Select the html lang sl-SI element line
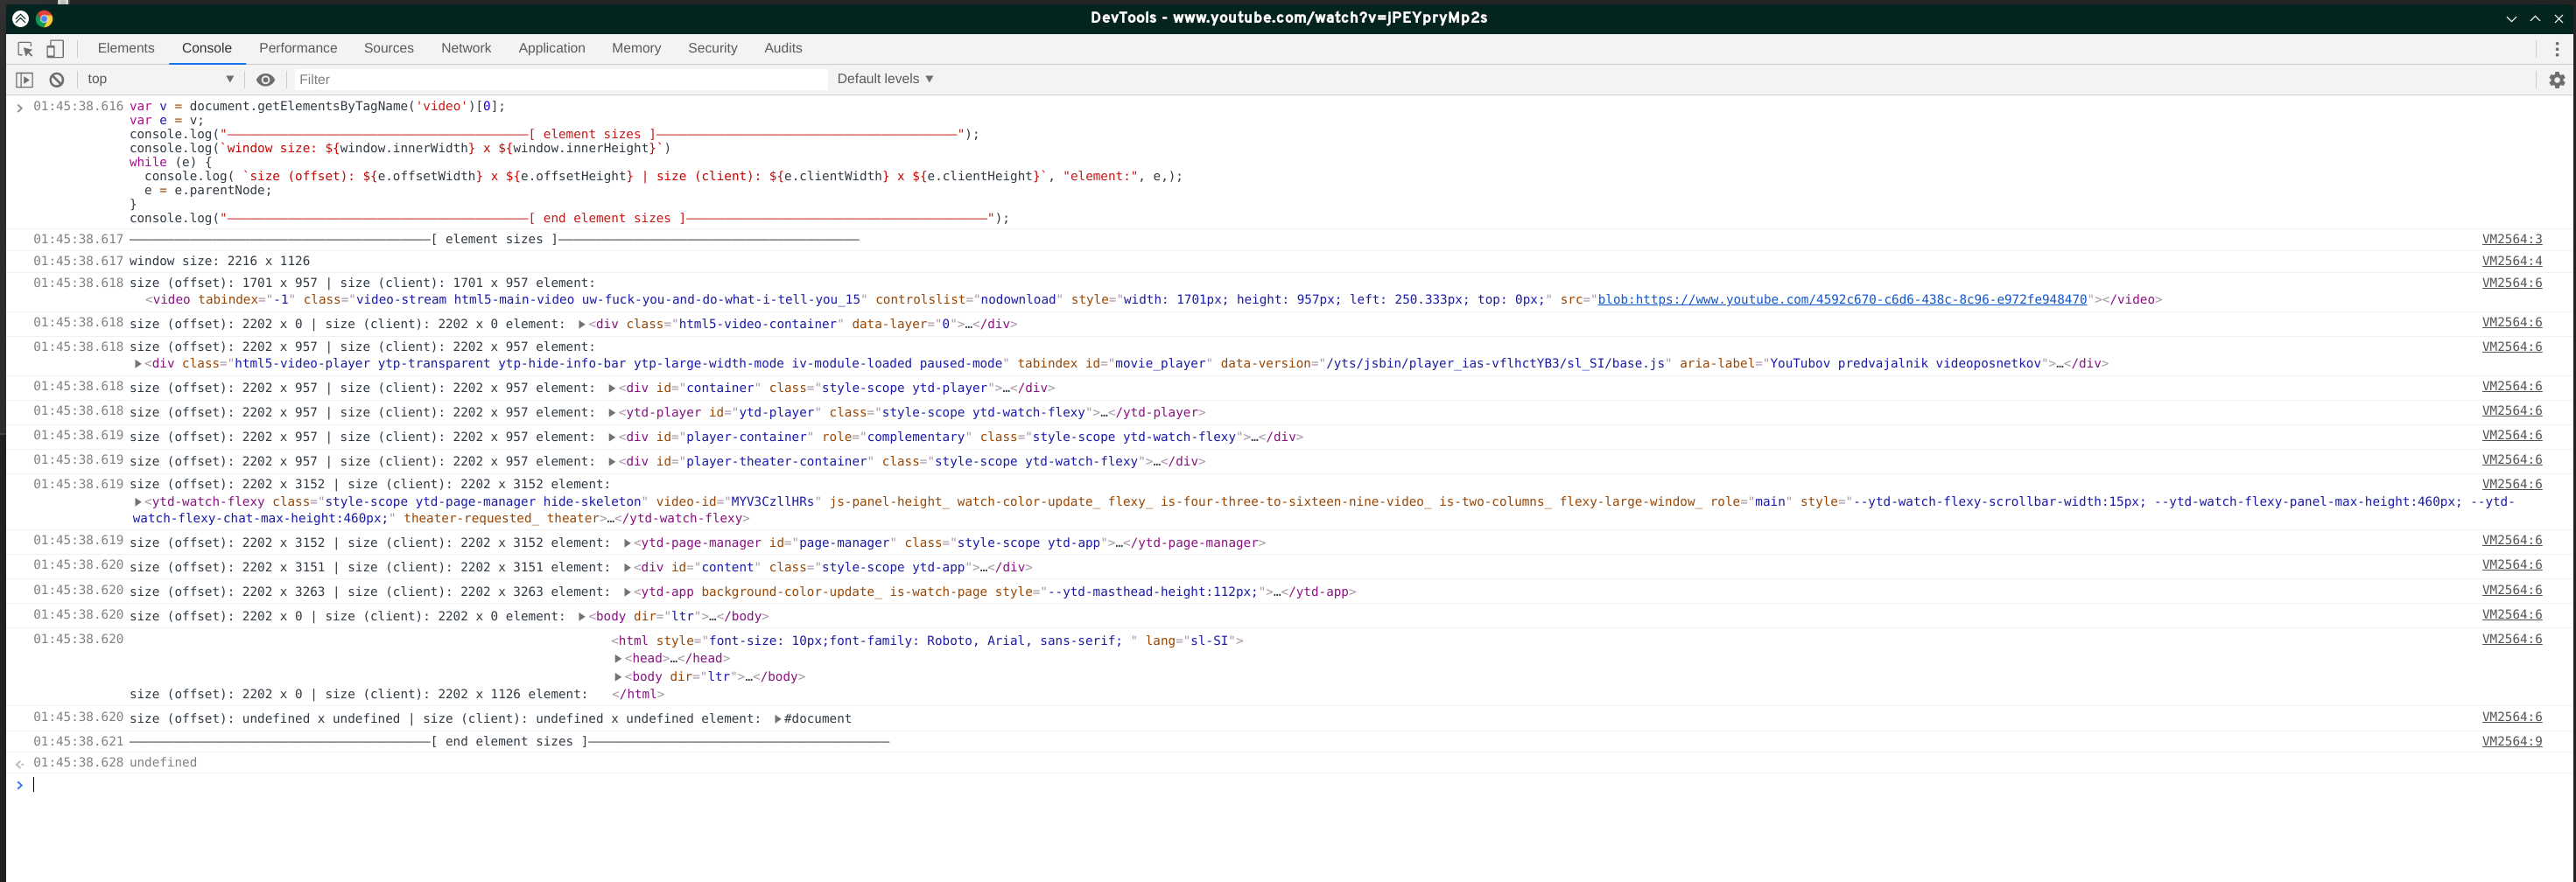This screenshot has width=2576, height=882. click(927, 641)
